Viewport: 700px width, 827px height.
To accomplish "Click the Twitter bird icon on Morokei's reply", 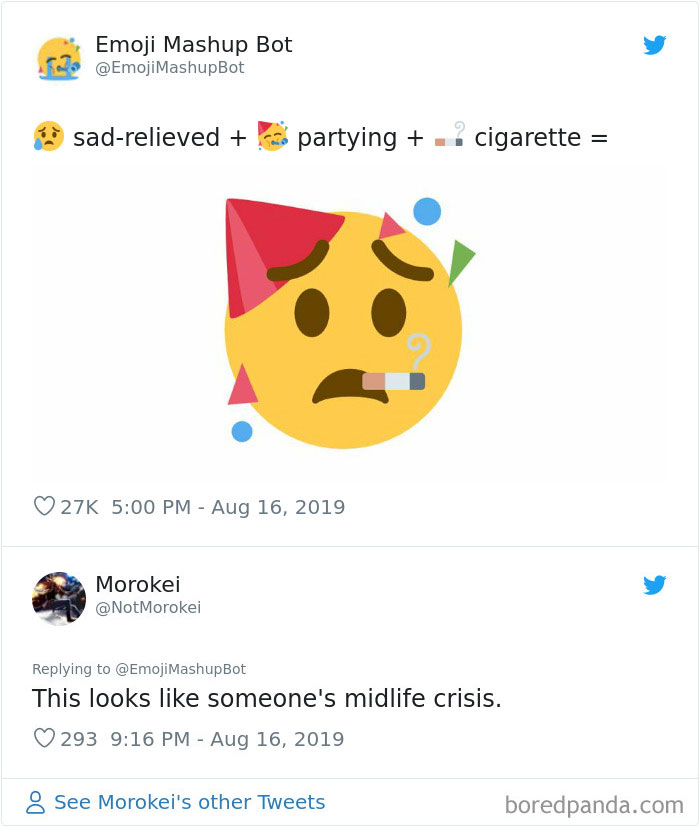I will tap(655, 586).
